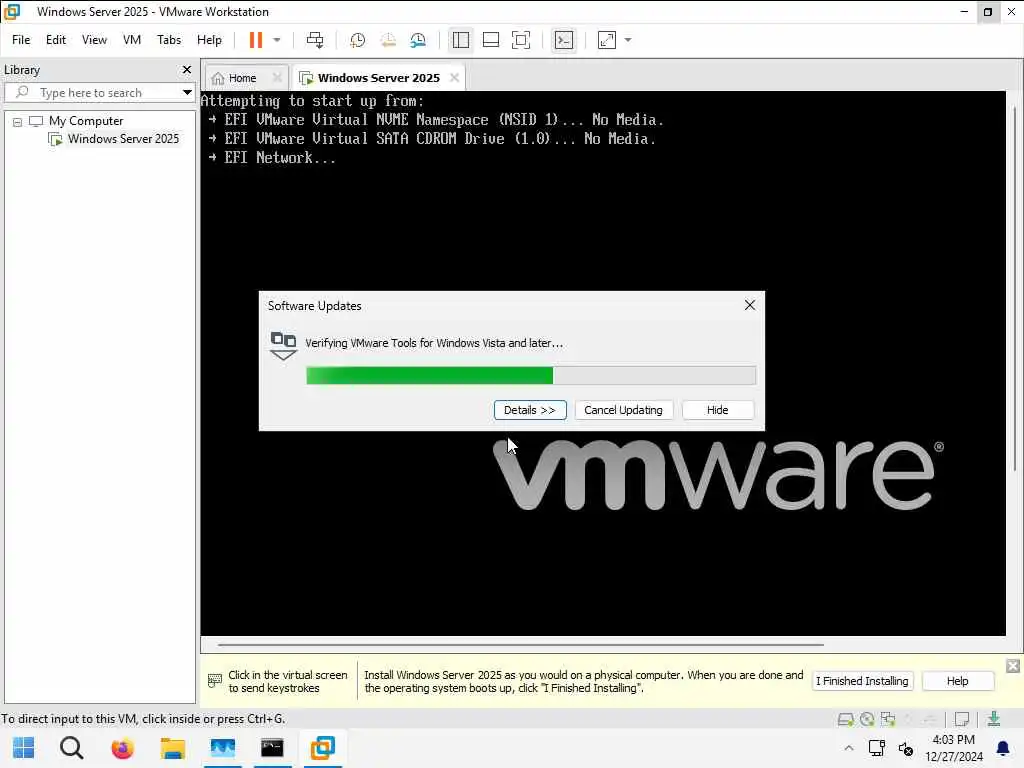
Task: Click the Suspend/Pause VM toolbar icon
Action: pyautogui.click(x=255, y=40)
